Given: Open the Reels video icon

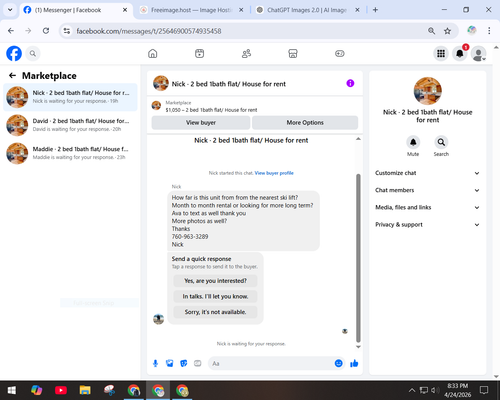Looking at the screenshot, I should pyautogui.click(x=199, y=53).
